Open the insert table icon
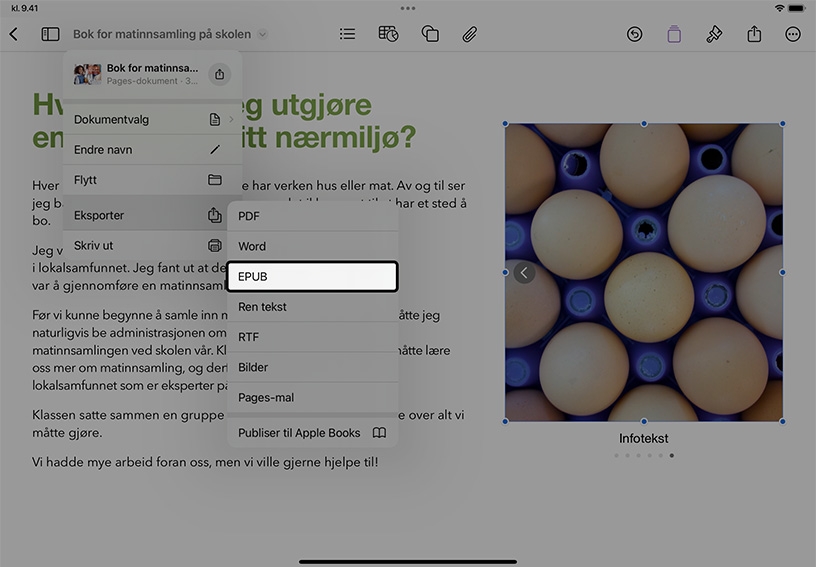816x567 pixels. (388, 34)
